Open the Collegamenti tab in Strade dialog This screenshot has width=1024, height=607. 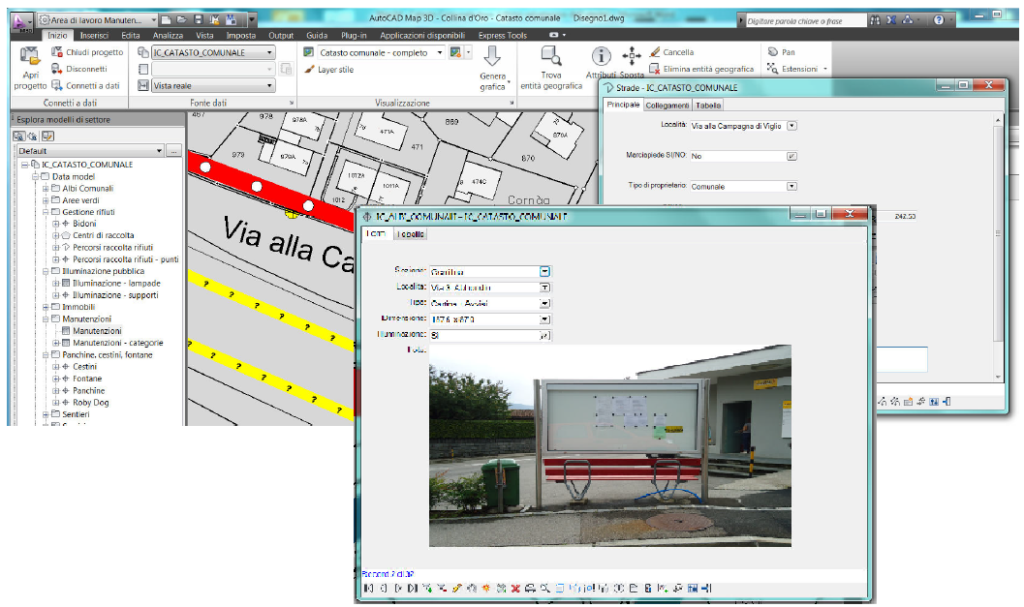click(x=668, y=104)
